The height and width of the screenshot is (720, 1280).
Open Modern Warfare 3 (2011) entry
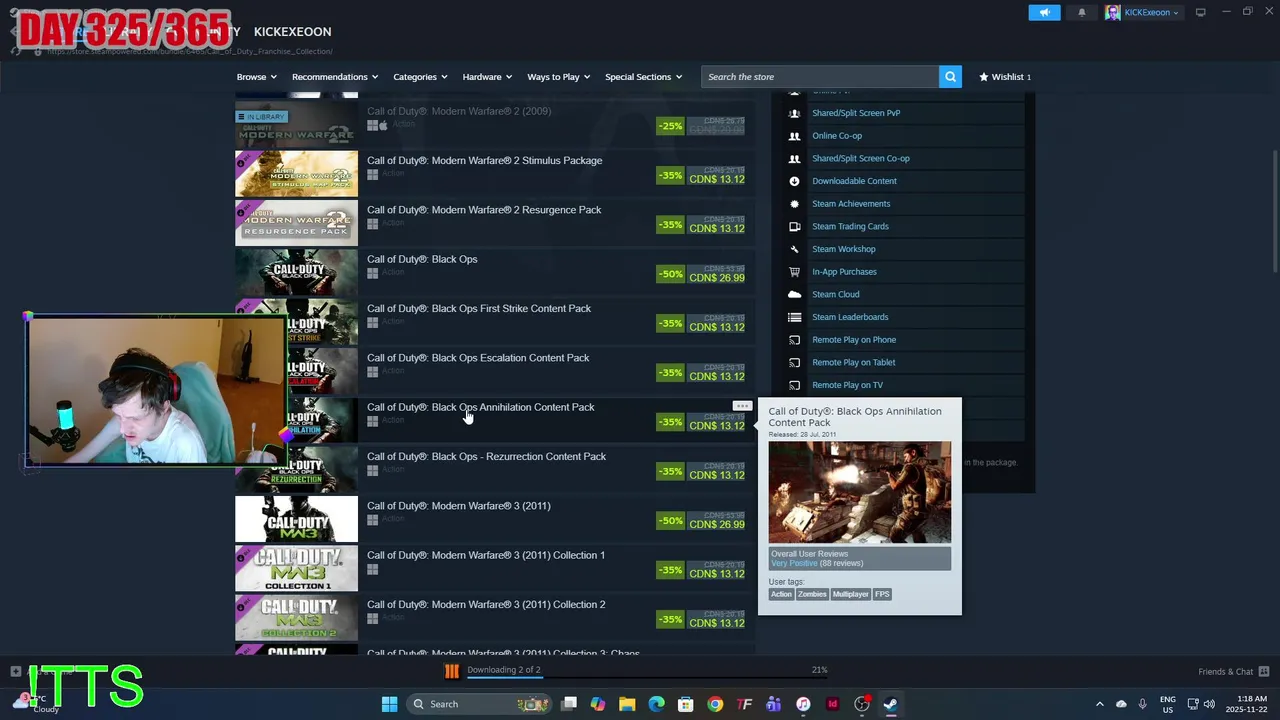coord(495,518)
